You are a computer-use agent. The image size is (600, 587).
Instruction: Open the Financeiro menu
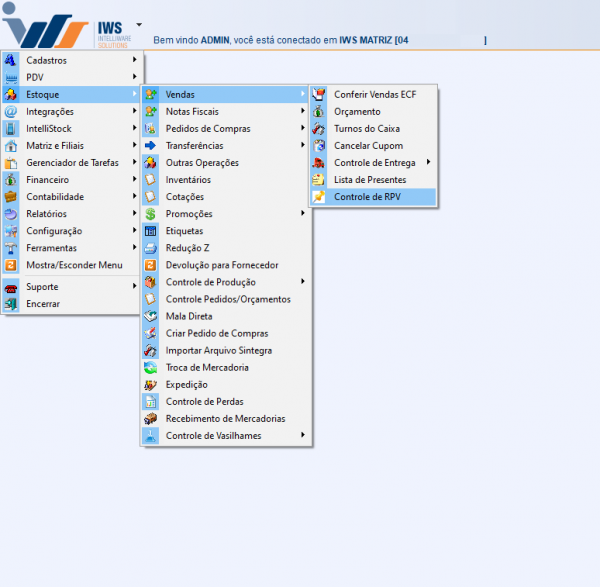tap(47, 180)
